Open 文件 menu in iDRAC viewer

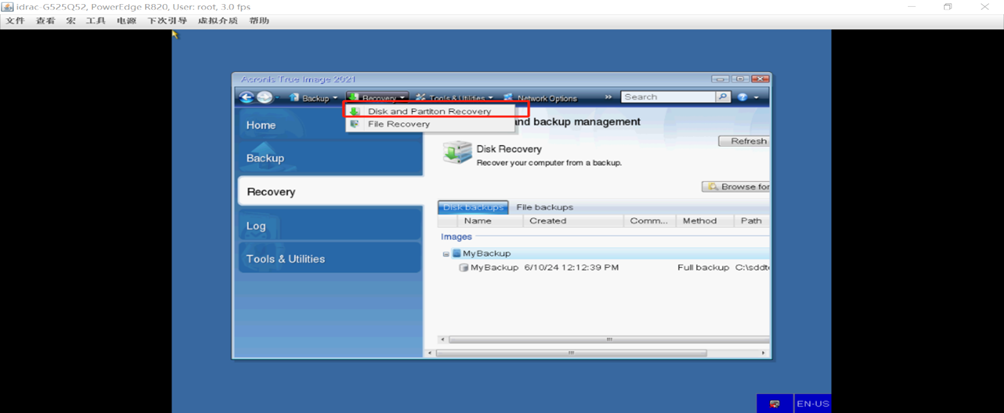[15, 20]
